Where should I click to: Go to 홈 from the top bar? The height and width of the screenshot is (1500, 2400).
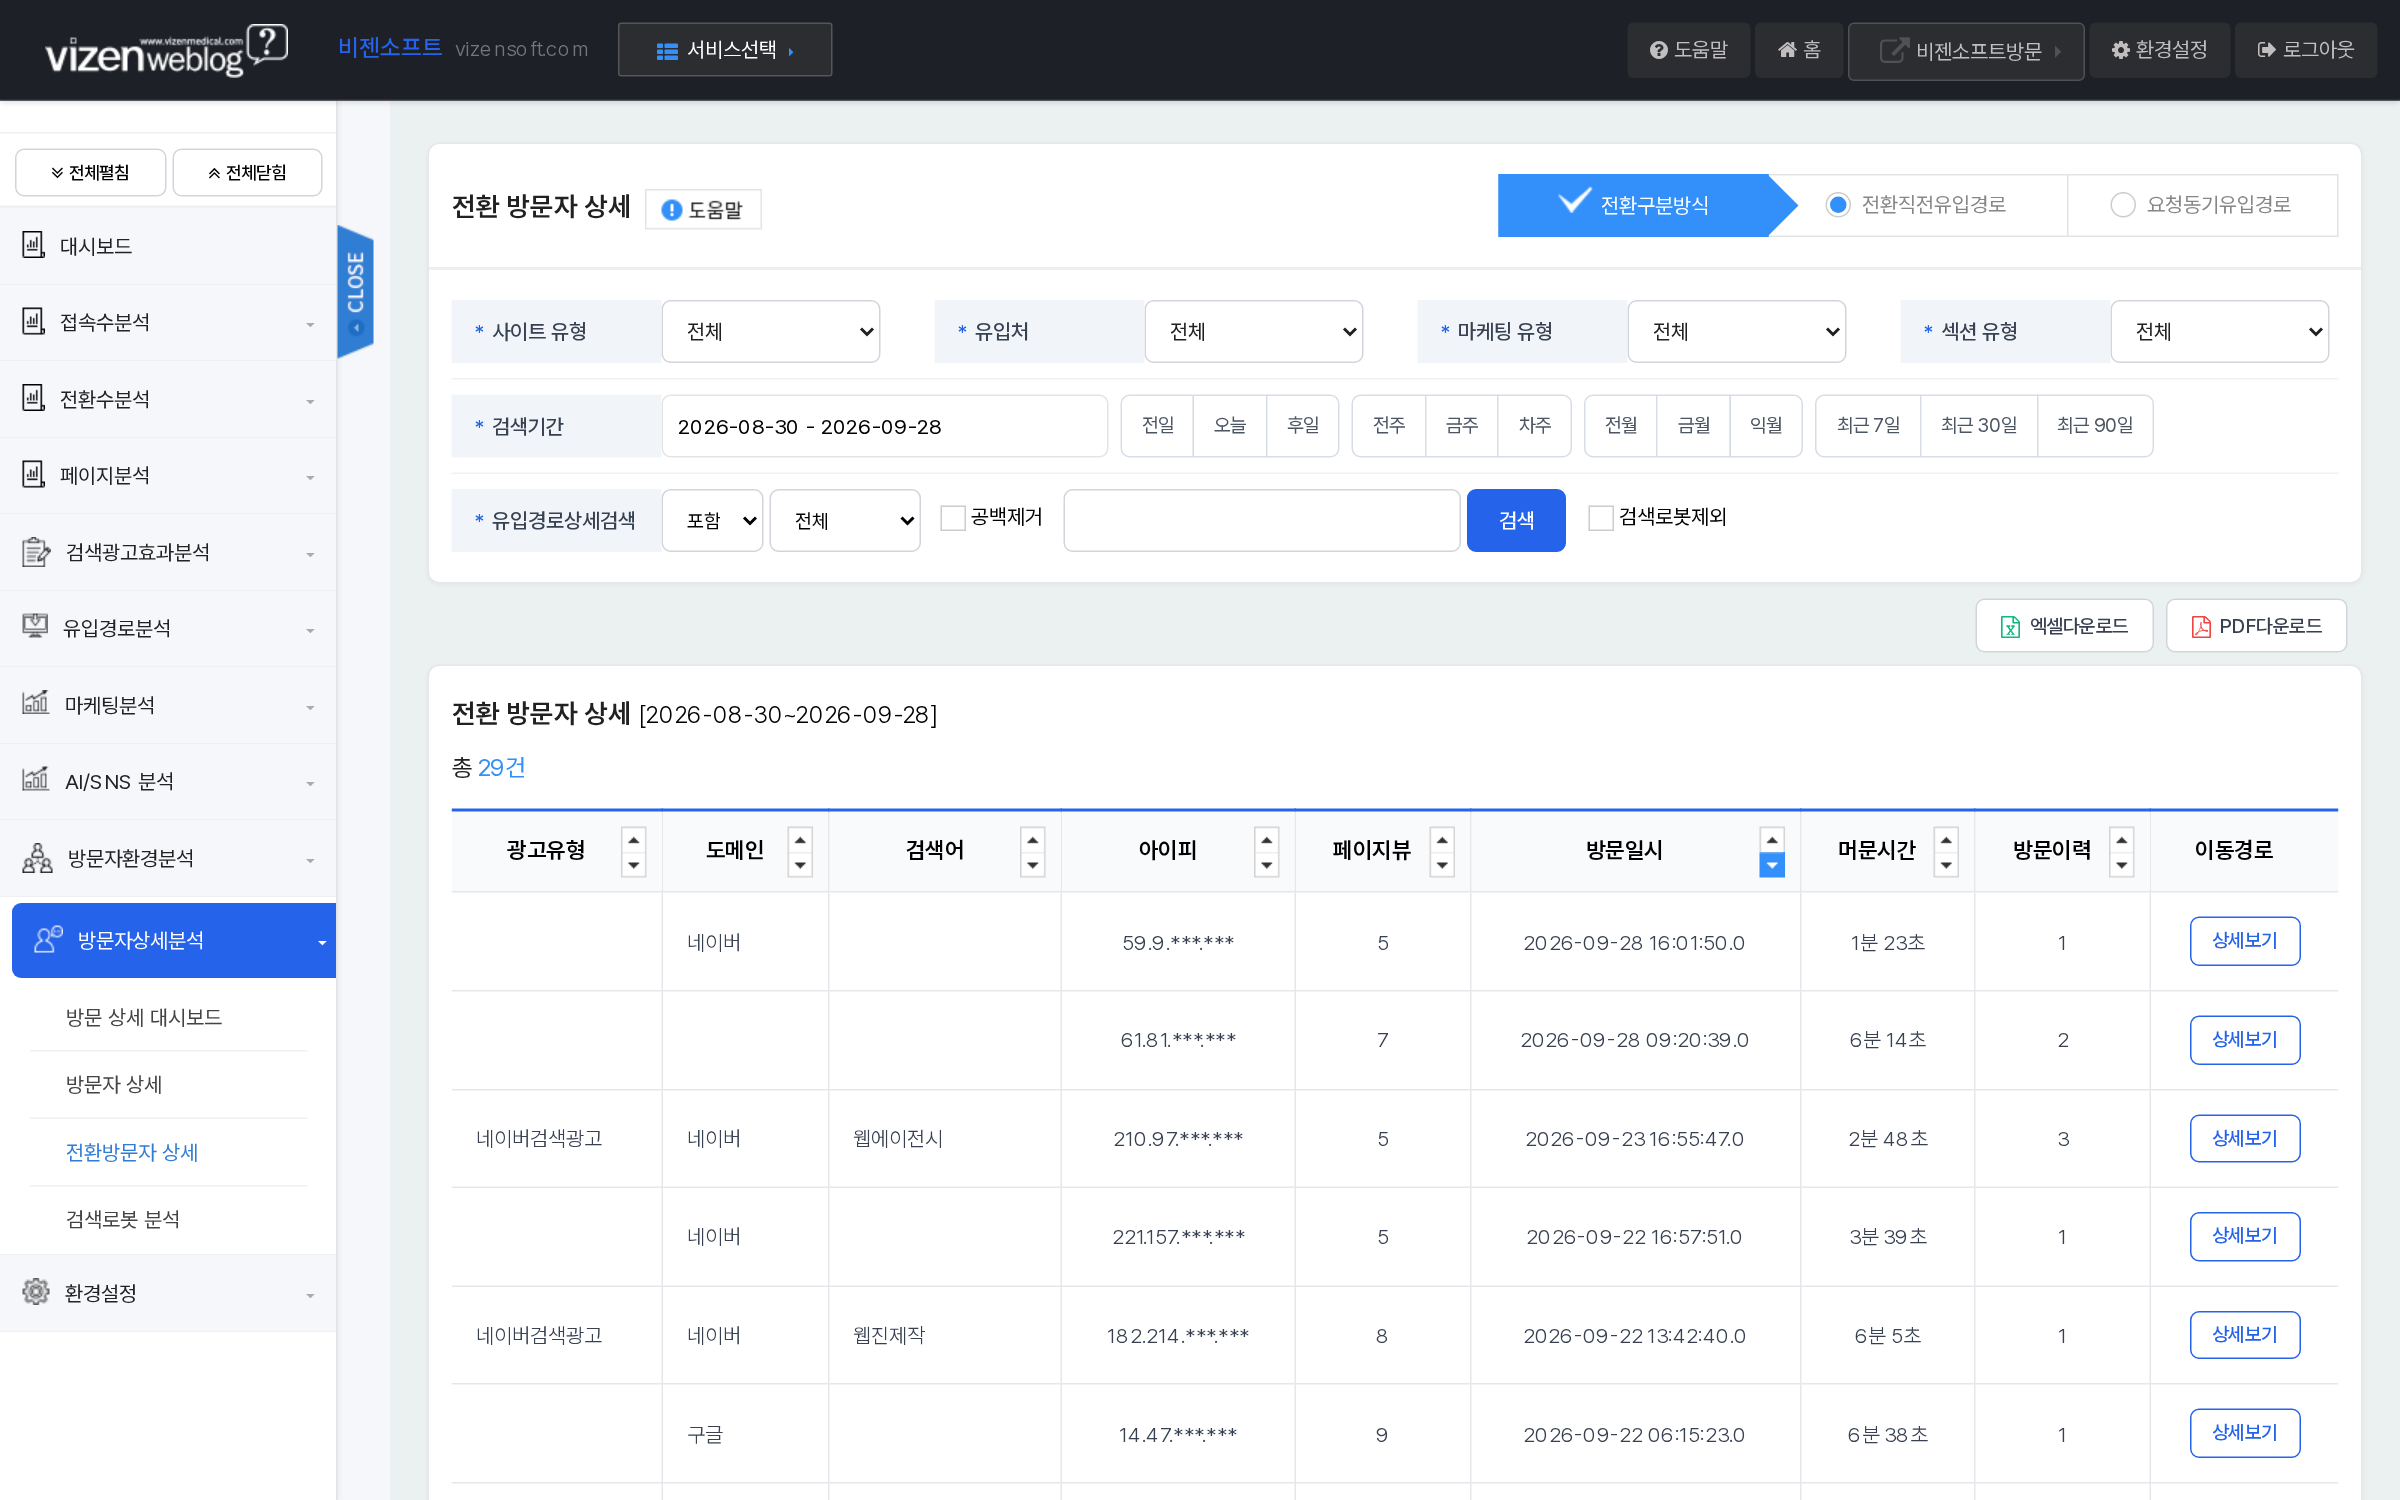point(1799,50)
